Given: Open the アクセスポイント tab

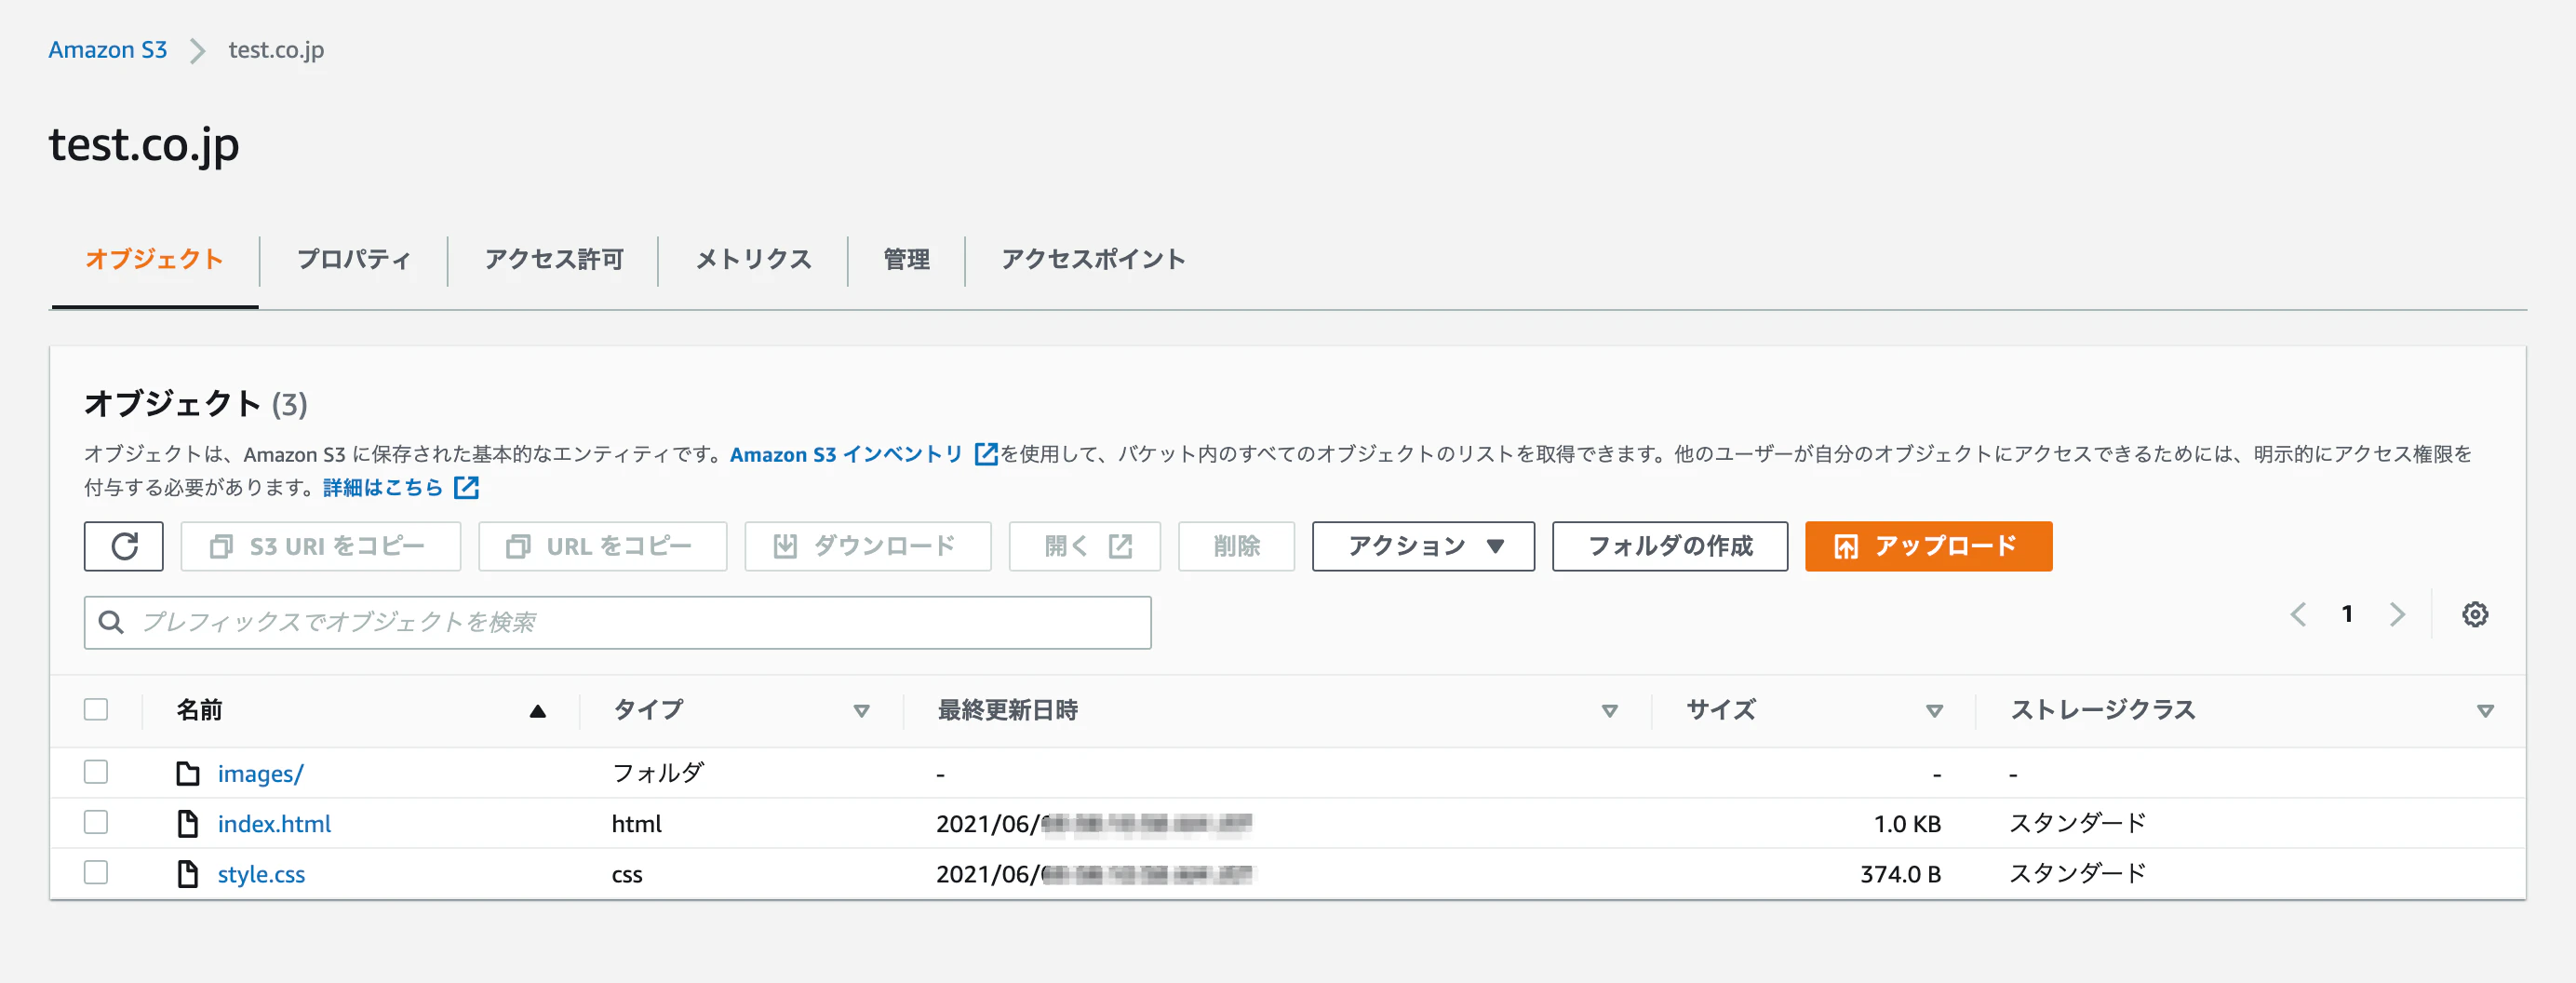Looking at the screenshot, I should [x=1093, y=259].
